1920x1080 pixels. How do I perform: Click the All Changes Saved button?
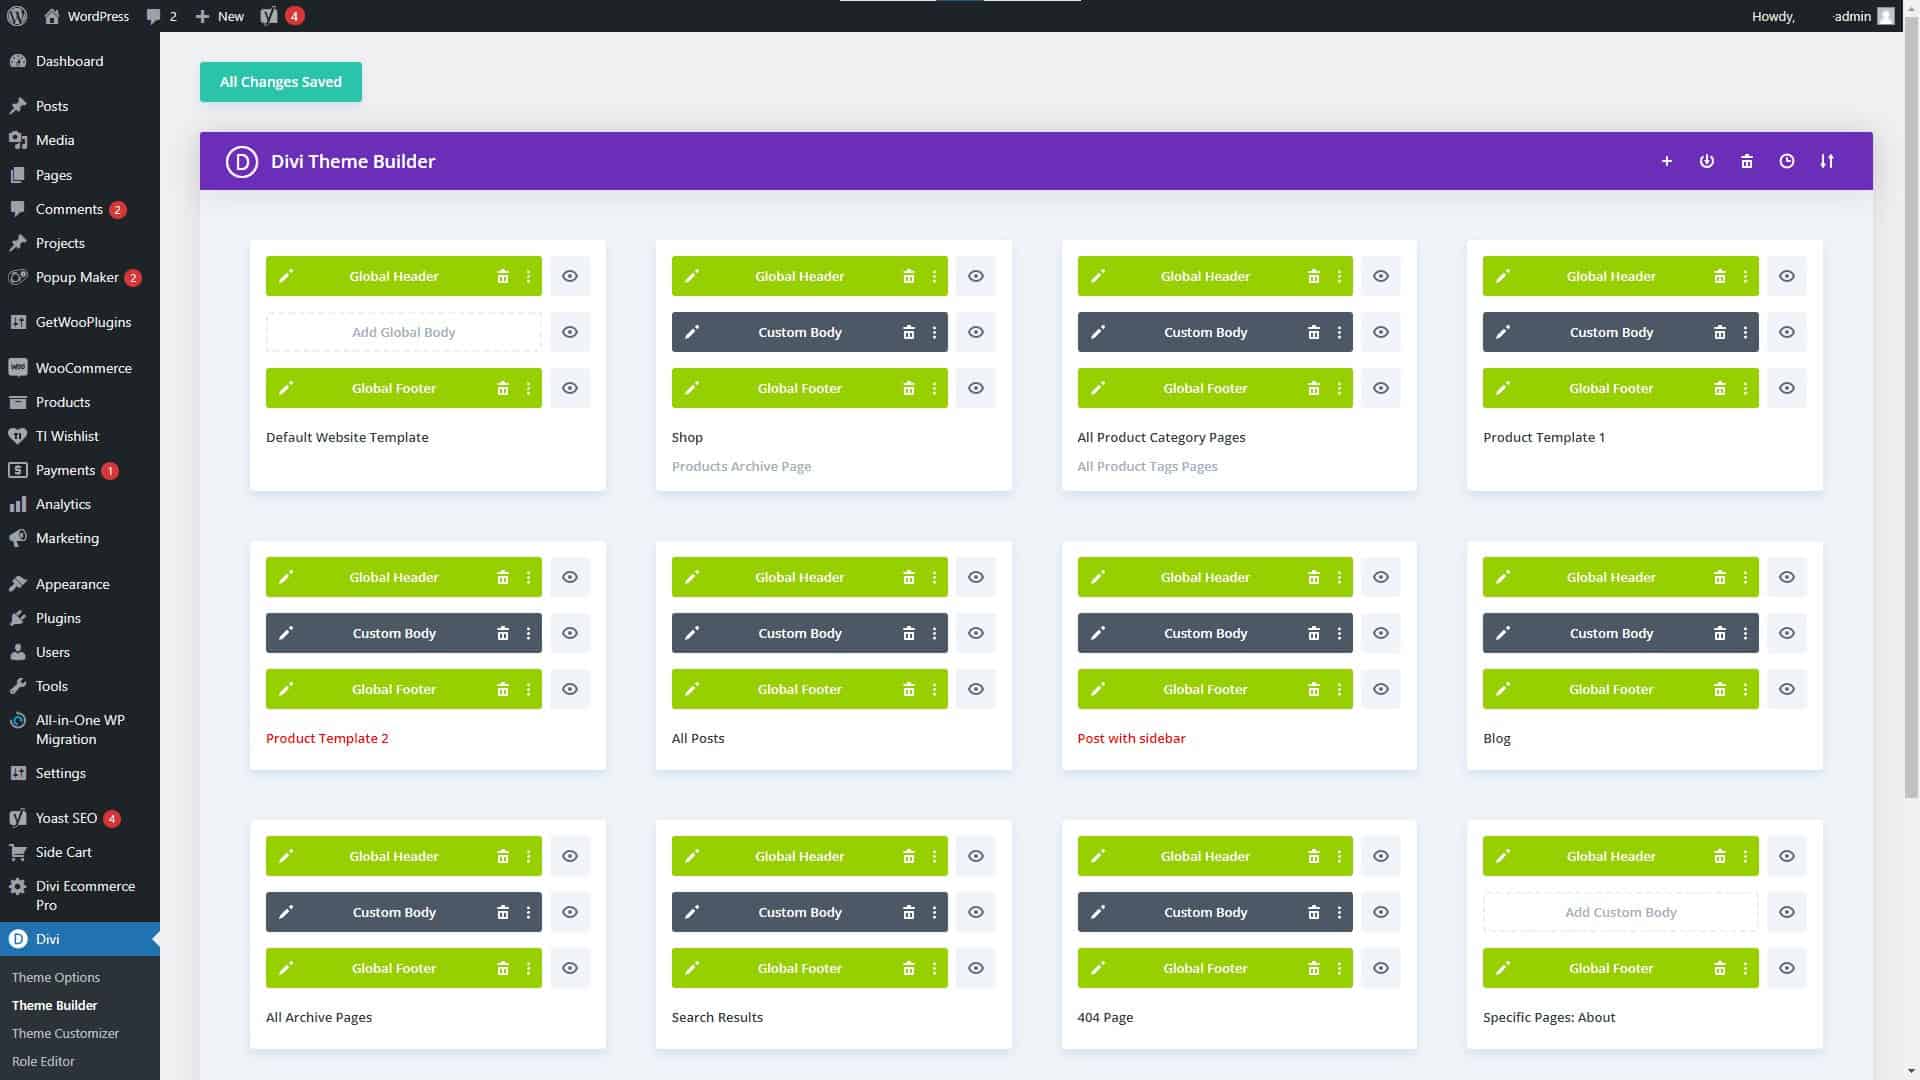pos(280,82)
